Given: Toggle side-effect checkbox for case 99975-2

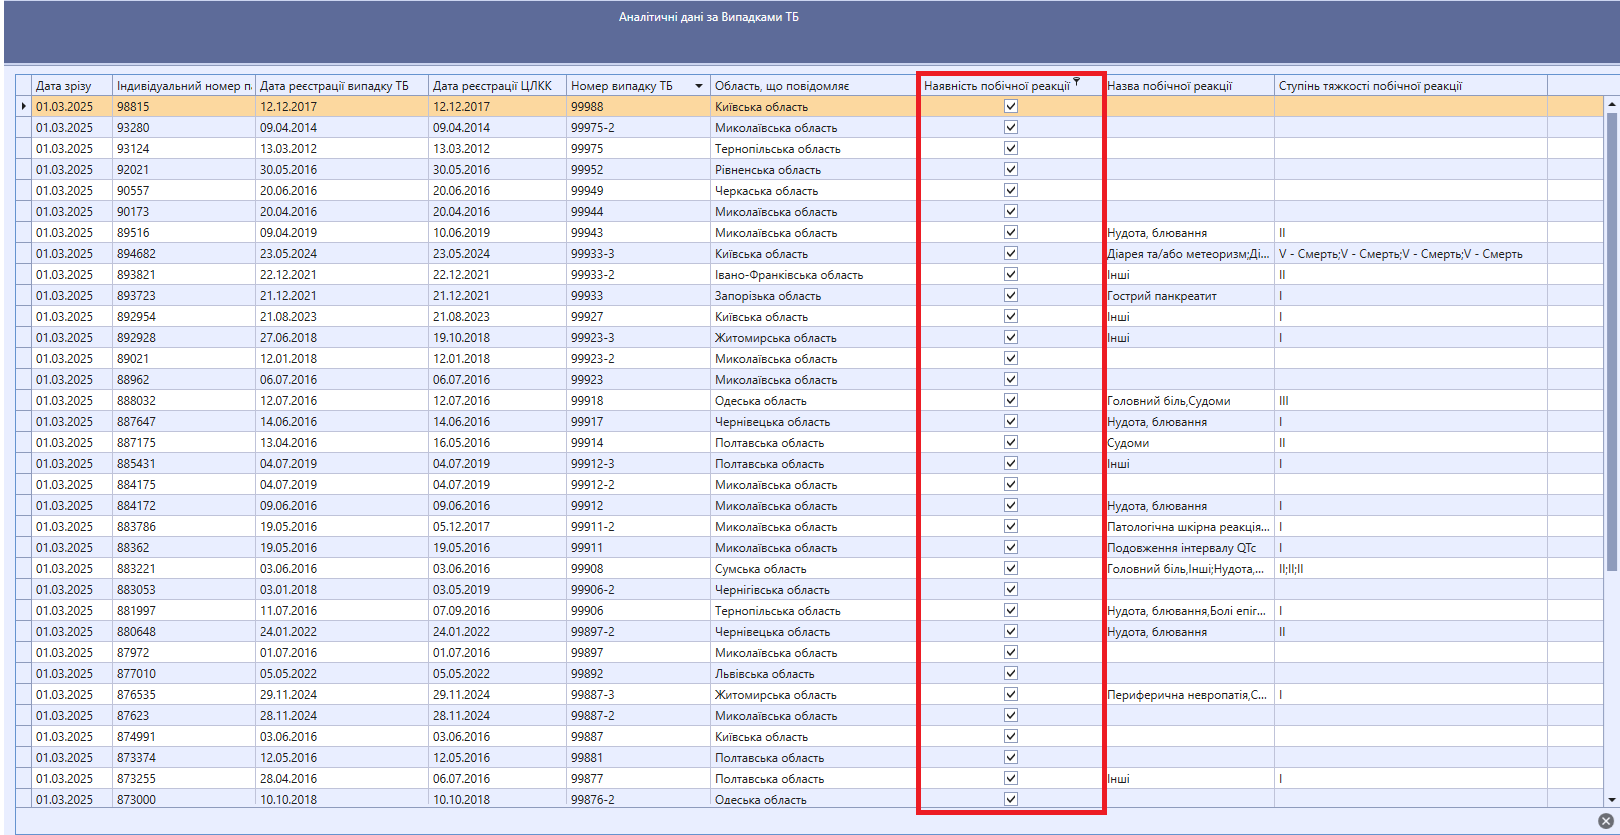Looking at the screenshot, I should (x=1011, y=127).
